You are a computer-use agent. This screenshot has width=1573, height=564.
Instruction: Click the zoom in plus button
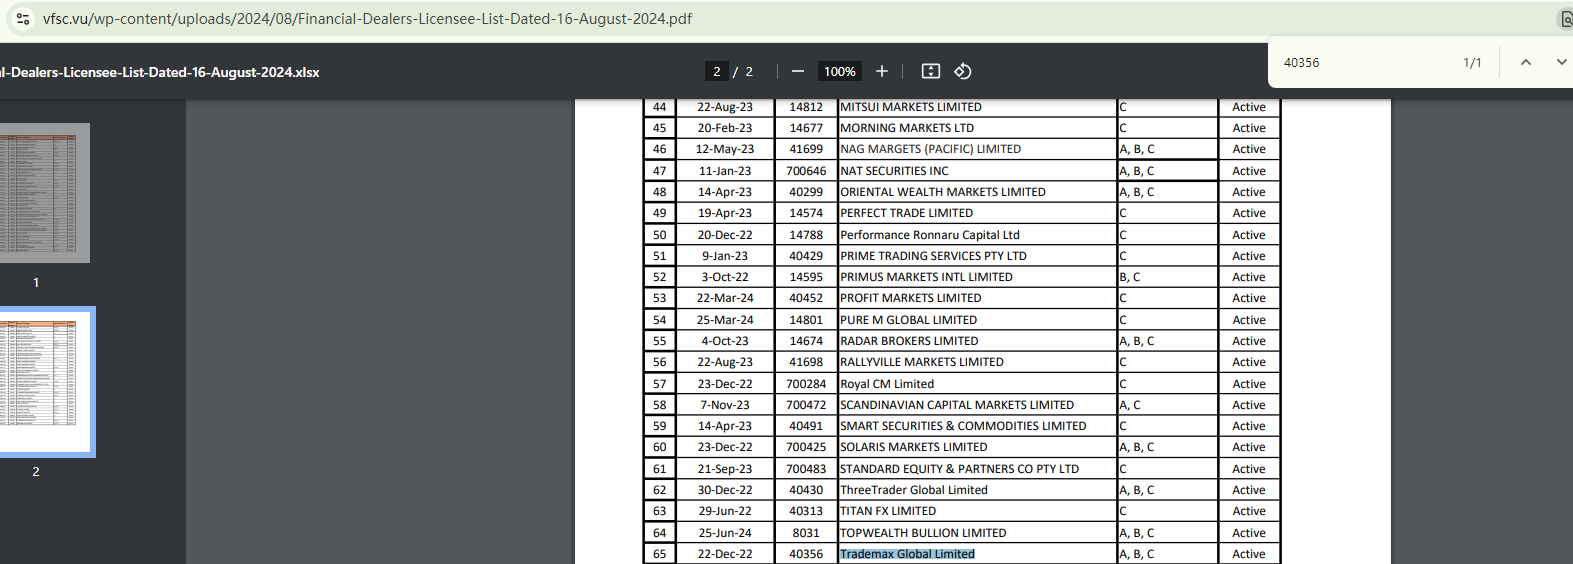point(881,71)
